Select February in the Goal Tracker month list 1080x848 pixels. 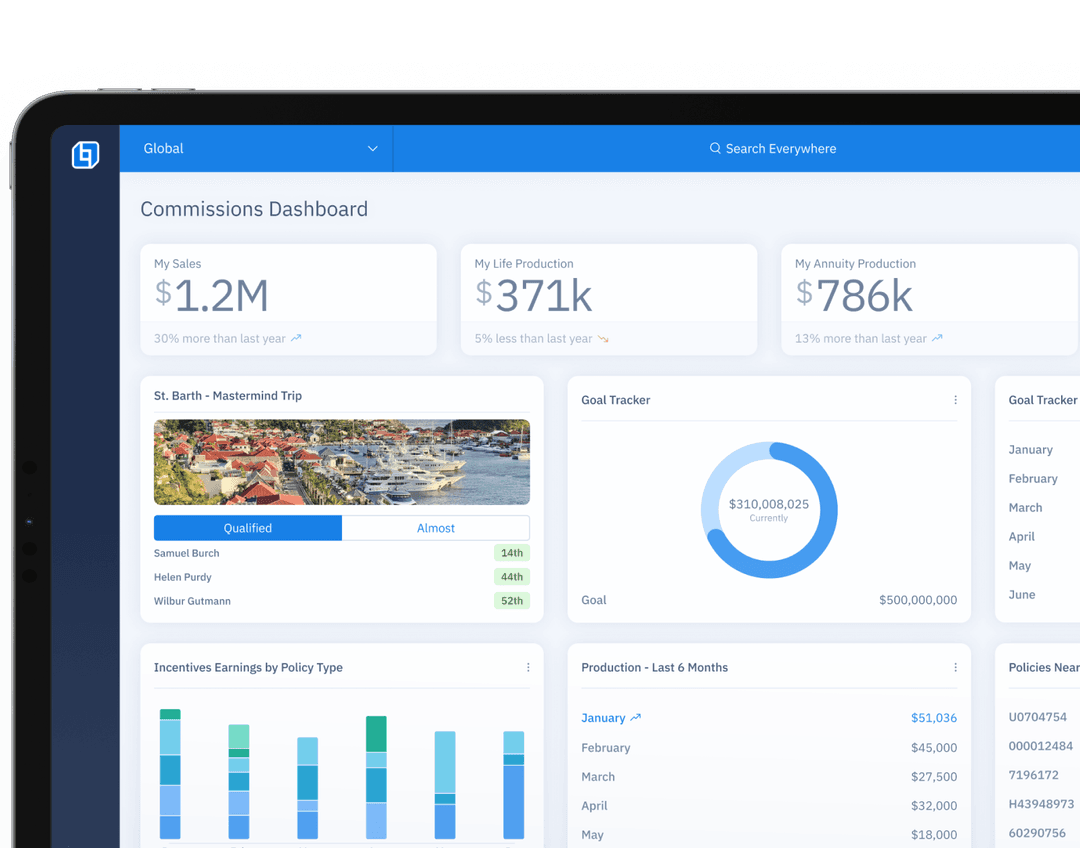pyautogui.click(x=1033, y=478)
